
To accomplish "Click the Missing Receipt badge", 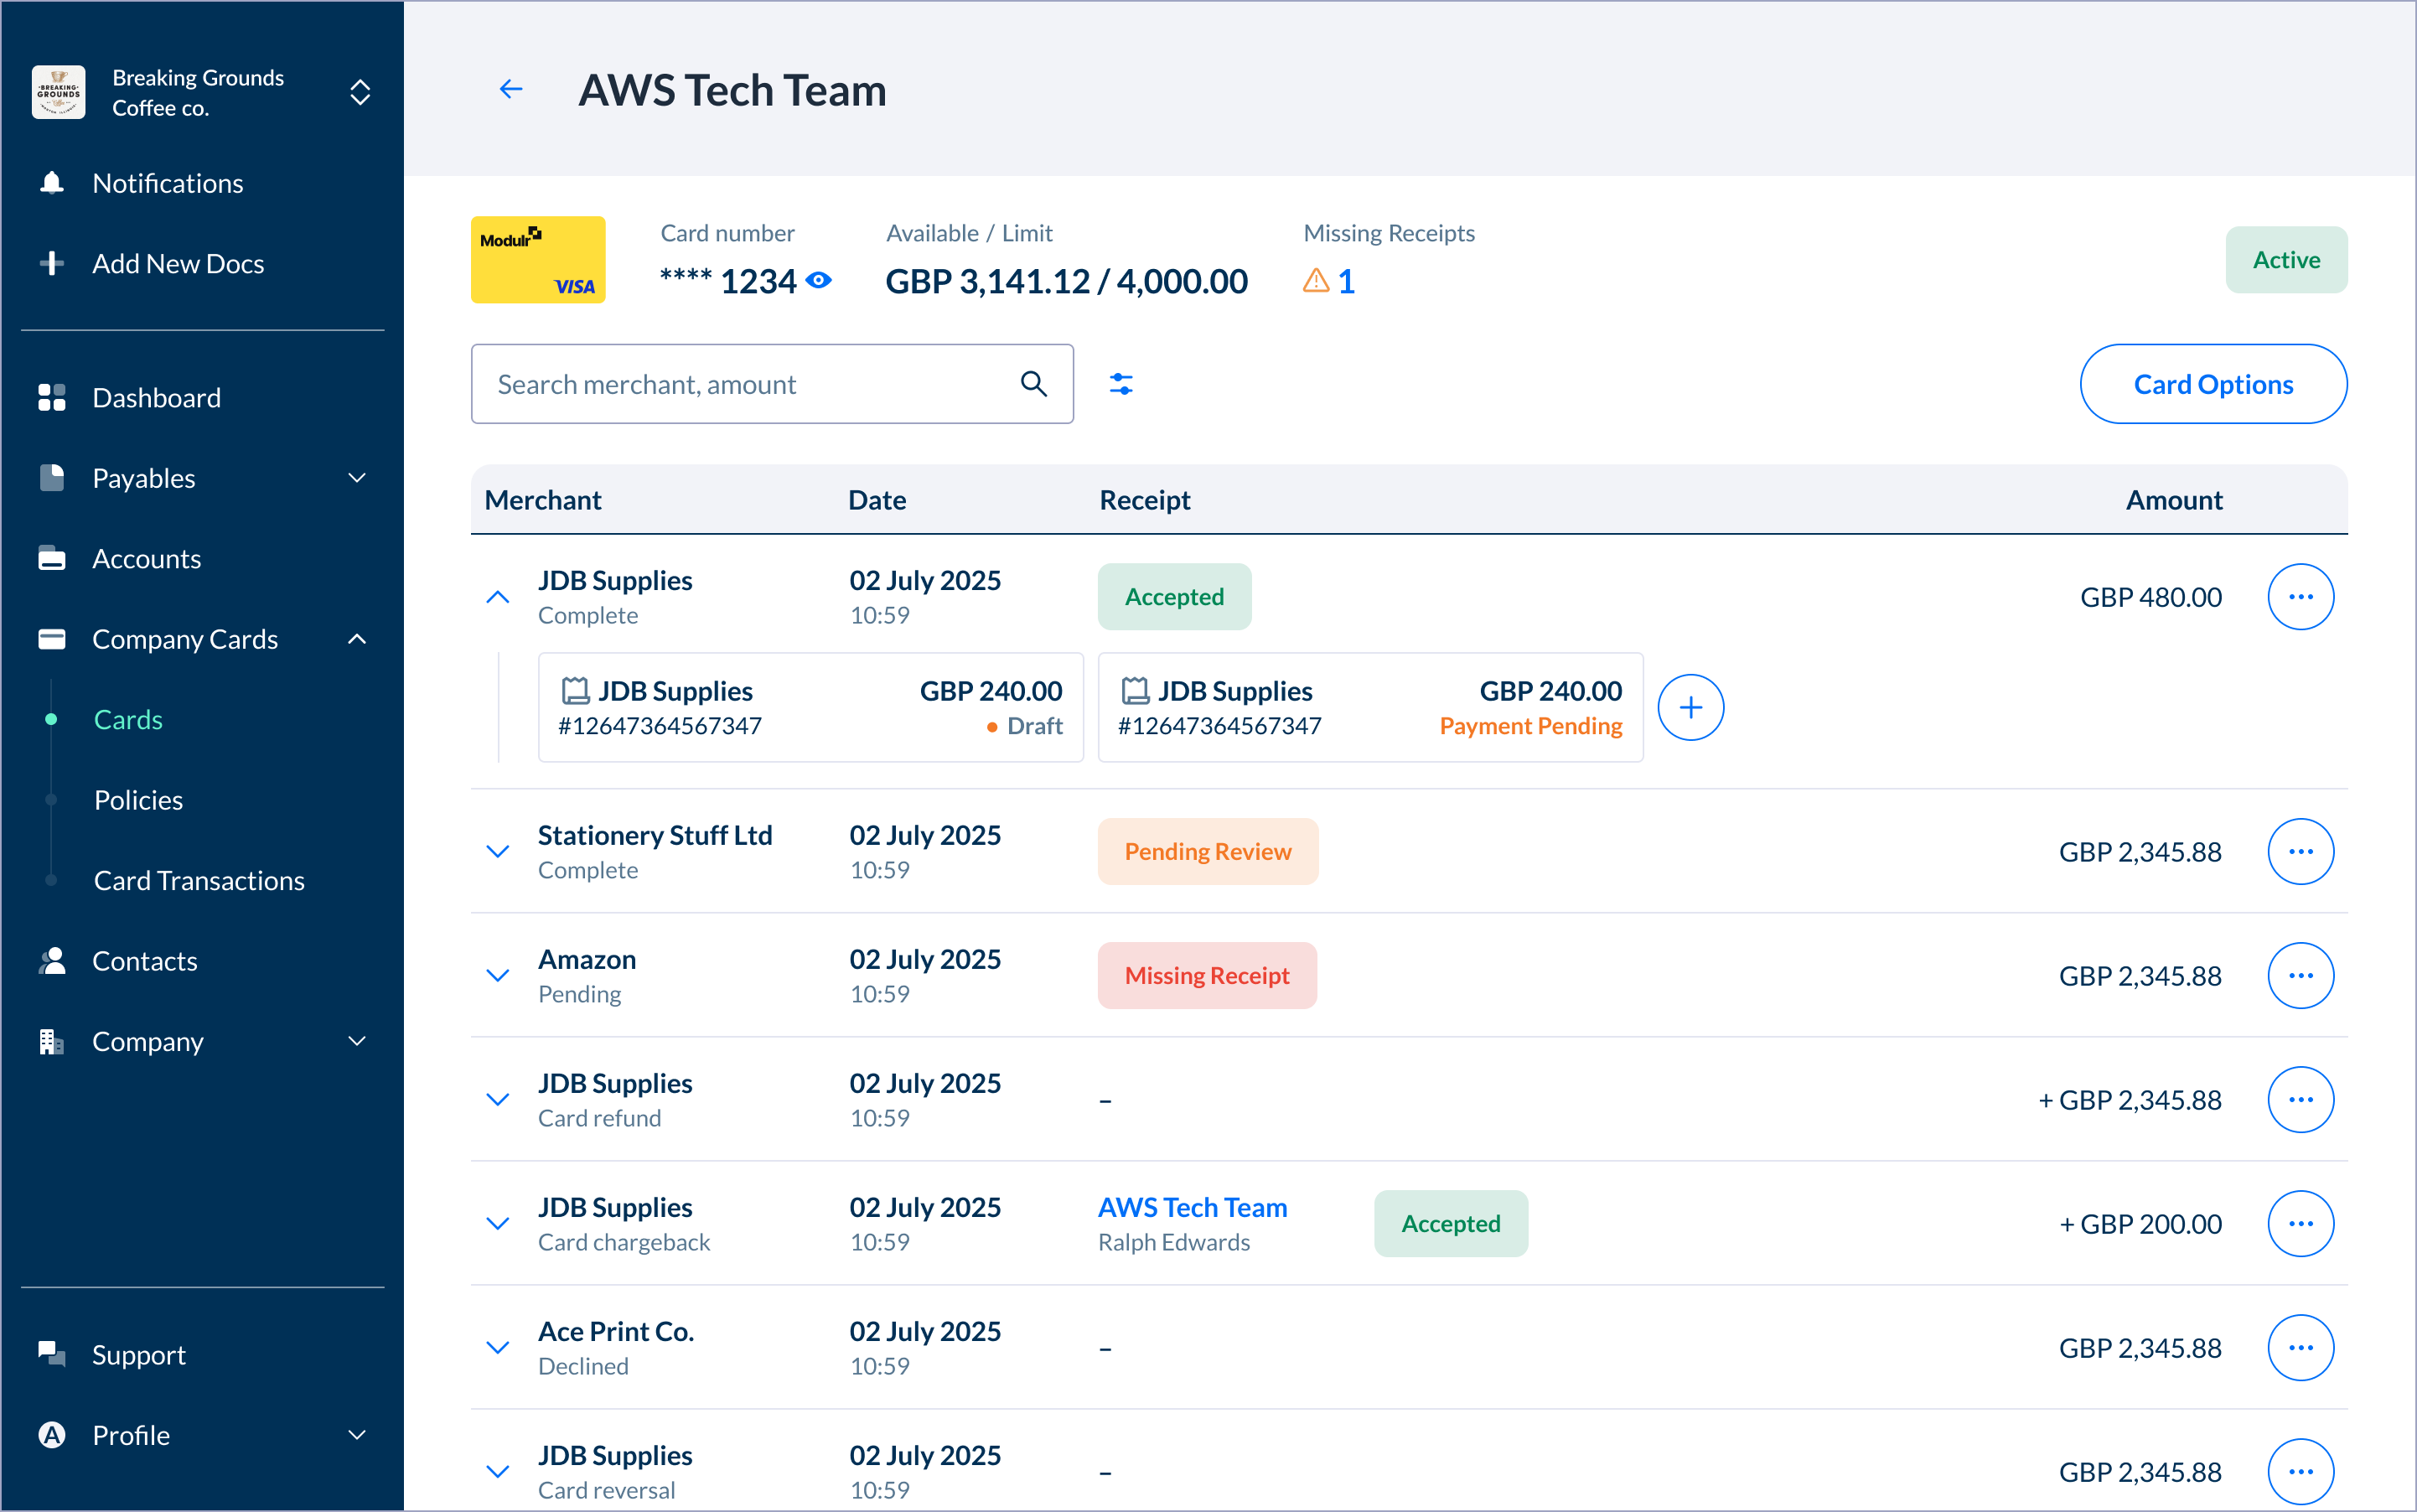I will [x=1207, y=976].
